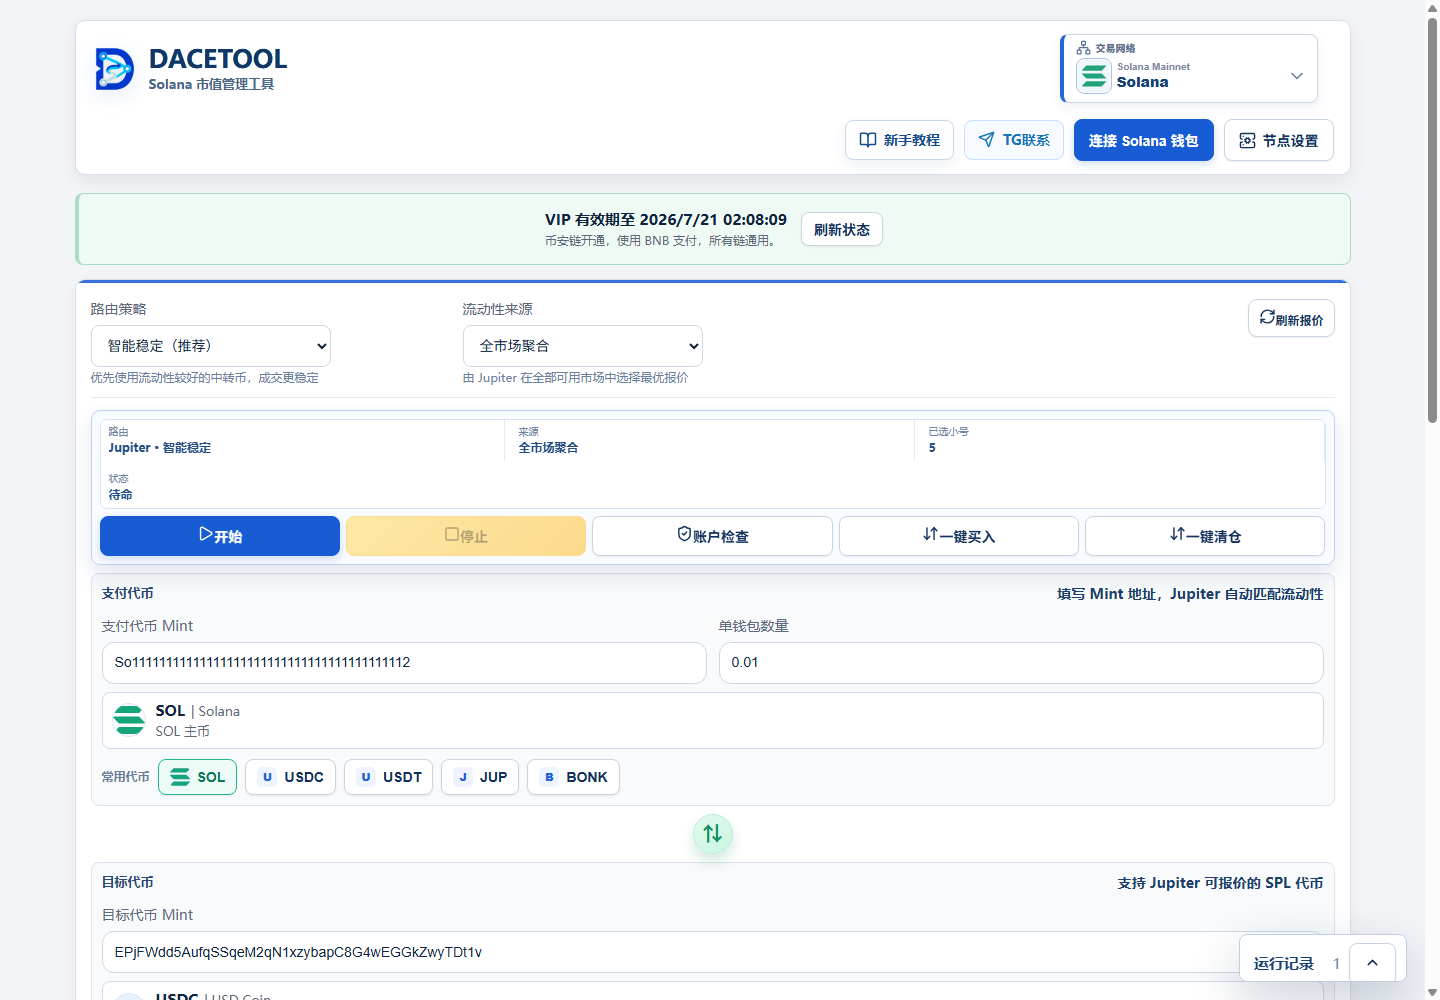Screen dimensions: 1440x1000
Task: Click the 支持 Jupiter 可报价的 SPL 代币 hint
Action: 1220,883
